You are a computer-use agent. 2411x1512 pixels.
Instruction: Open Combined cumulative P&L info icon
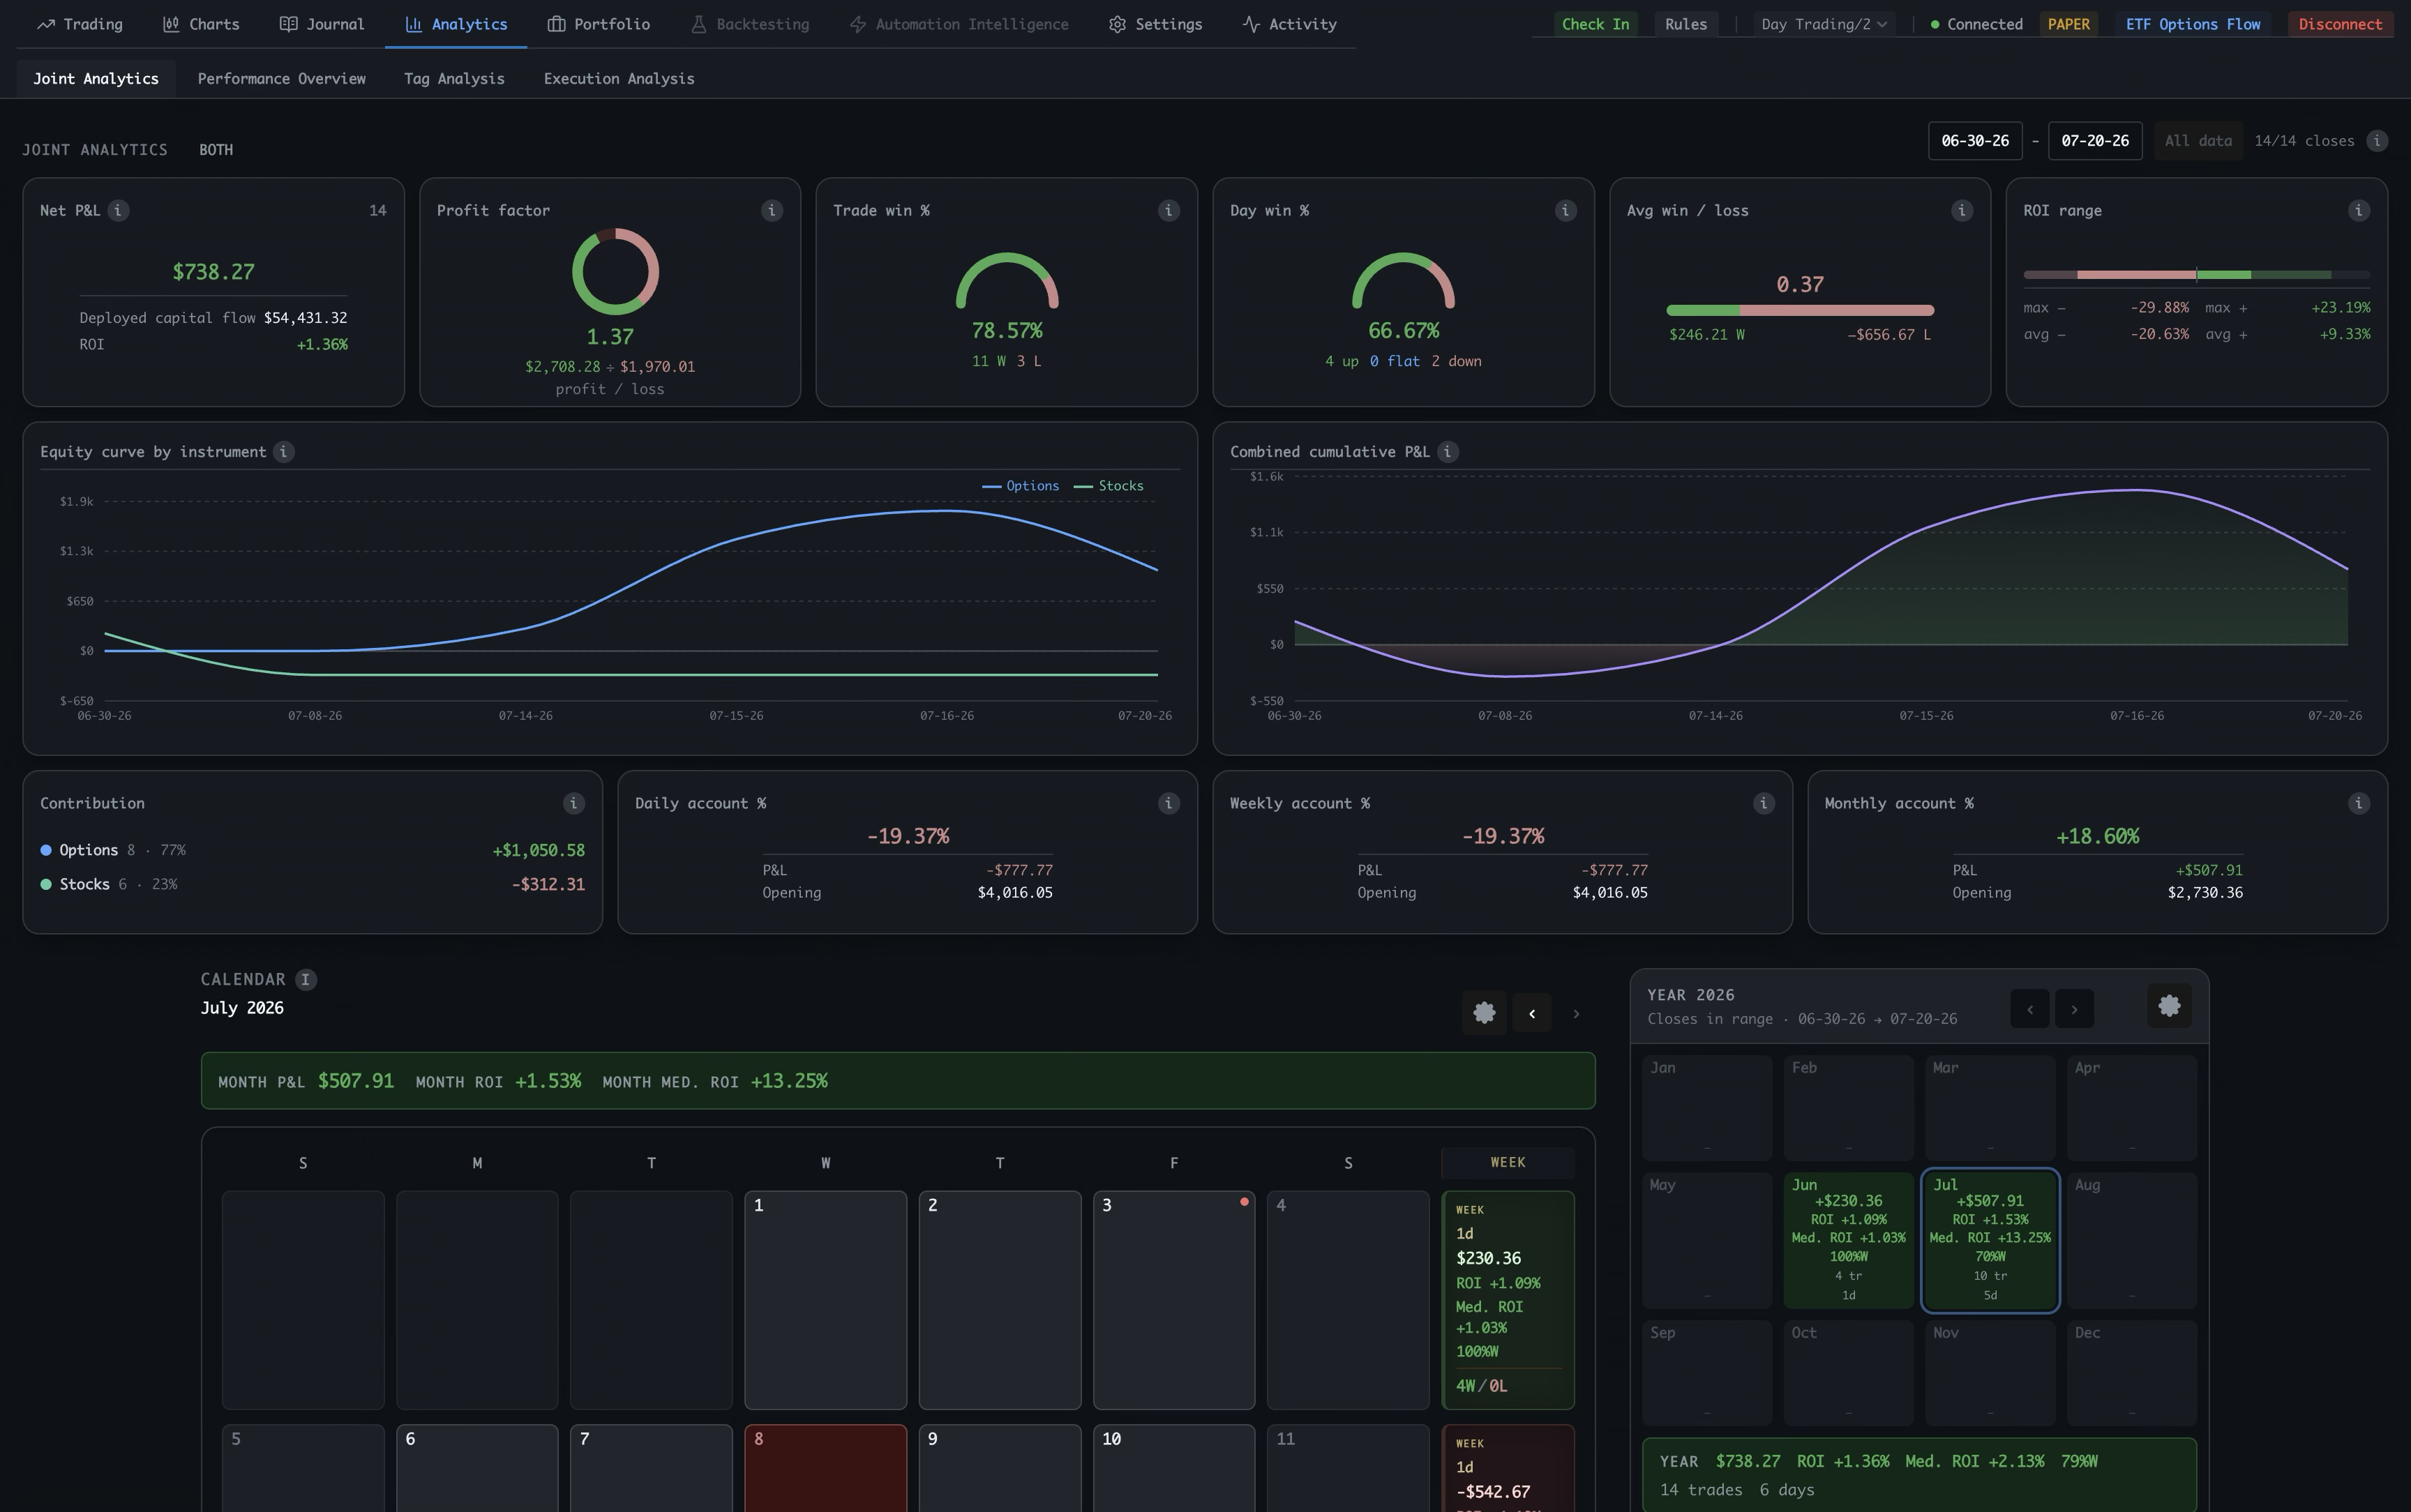coord(1447,452)
